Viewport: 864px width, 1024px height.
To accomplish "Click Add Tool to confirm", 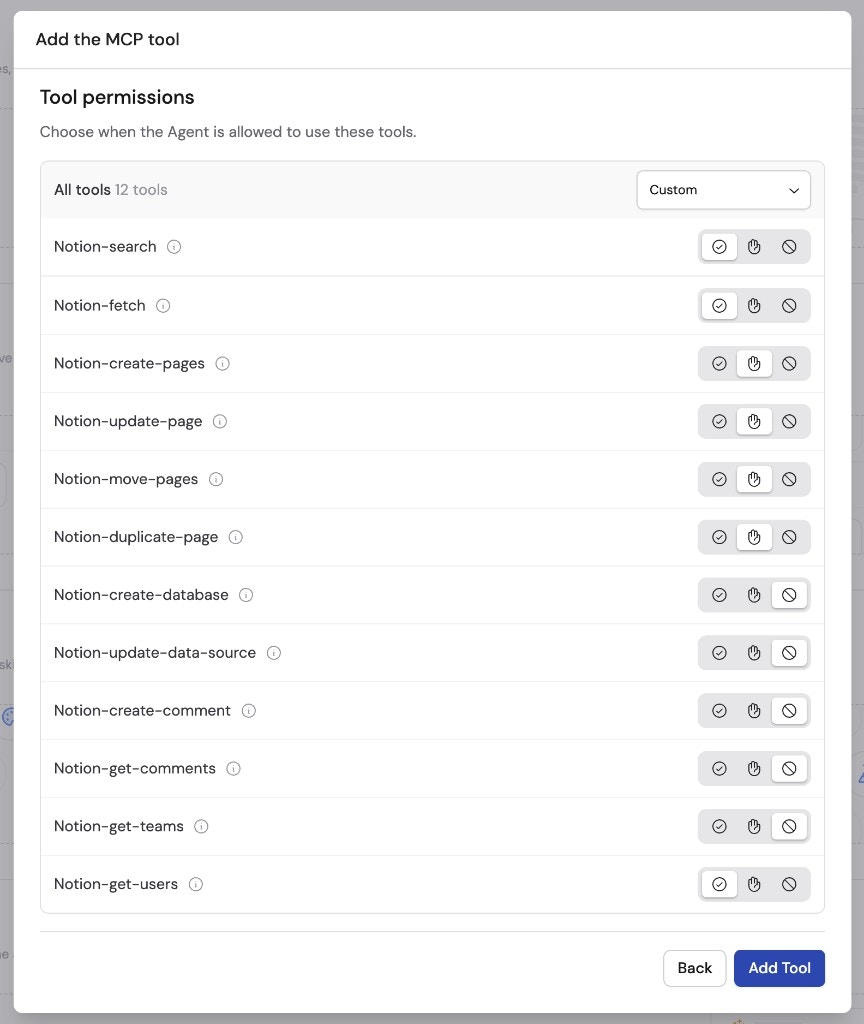I will [779, 968].
